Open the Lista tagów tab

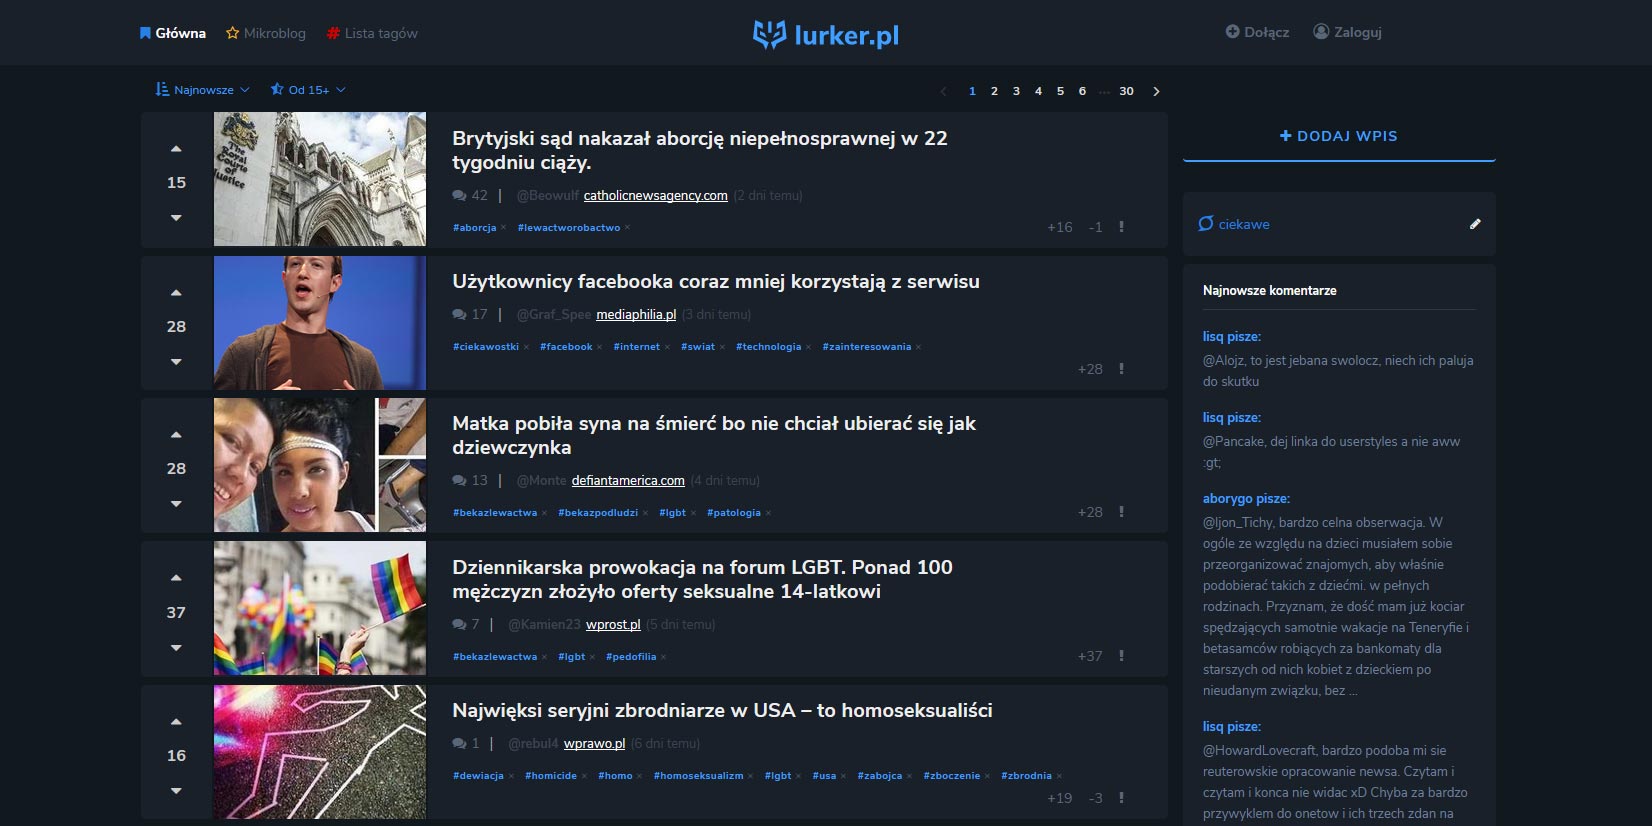point(372,33)
